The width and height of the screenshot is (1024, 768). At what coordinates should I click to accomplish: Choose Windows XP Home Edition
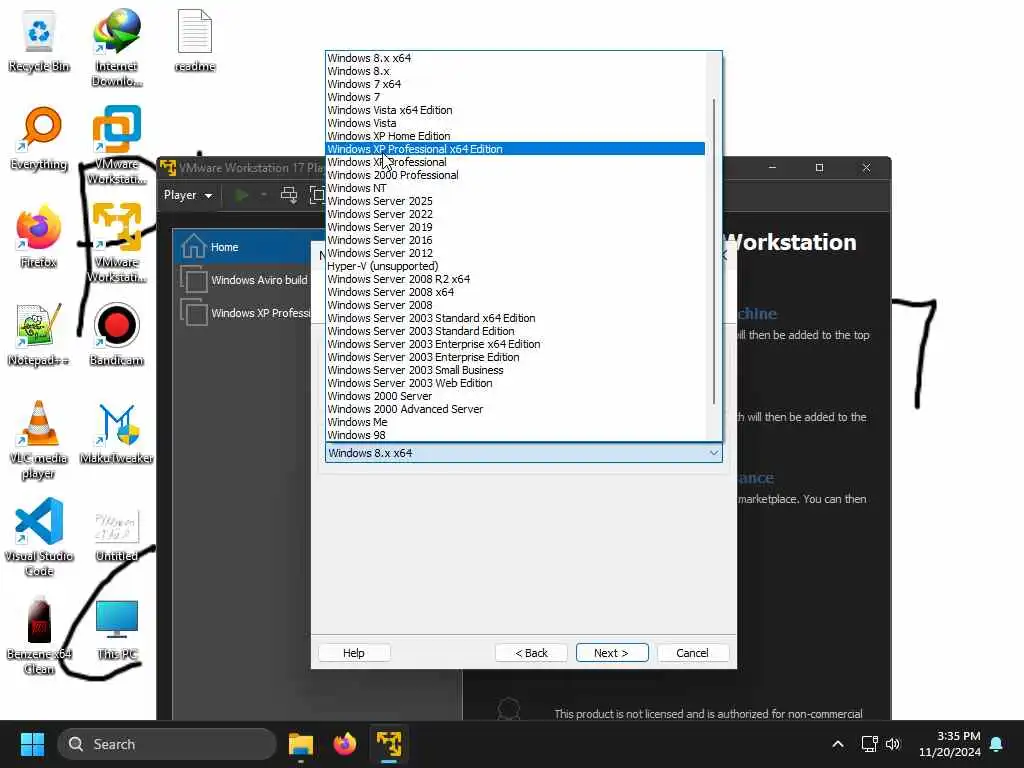[x=515, y=136]
